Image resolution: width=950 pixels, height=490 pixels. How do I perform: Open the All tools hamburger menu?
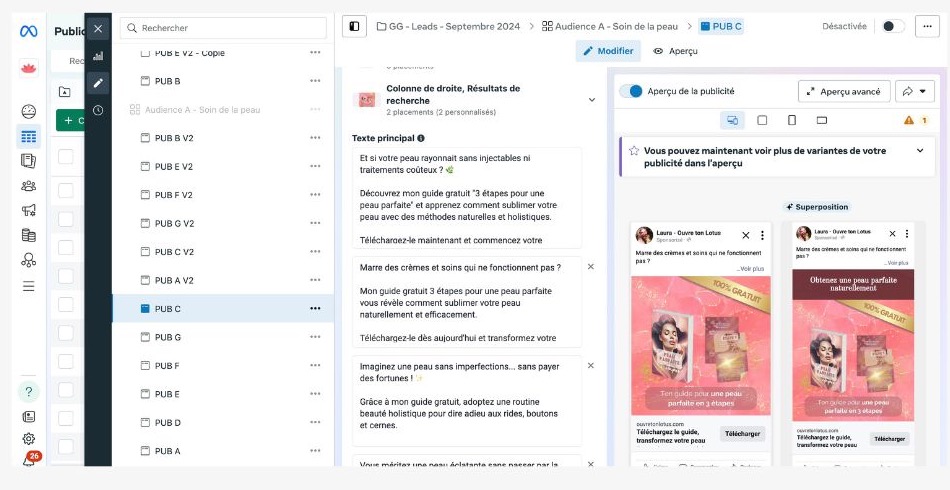coord(28,286)
